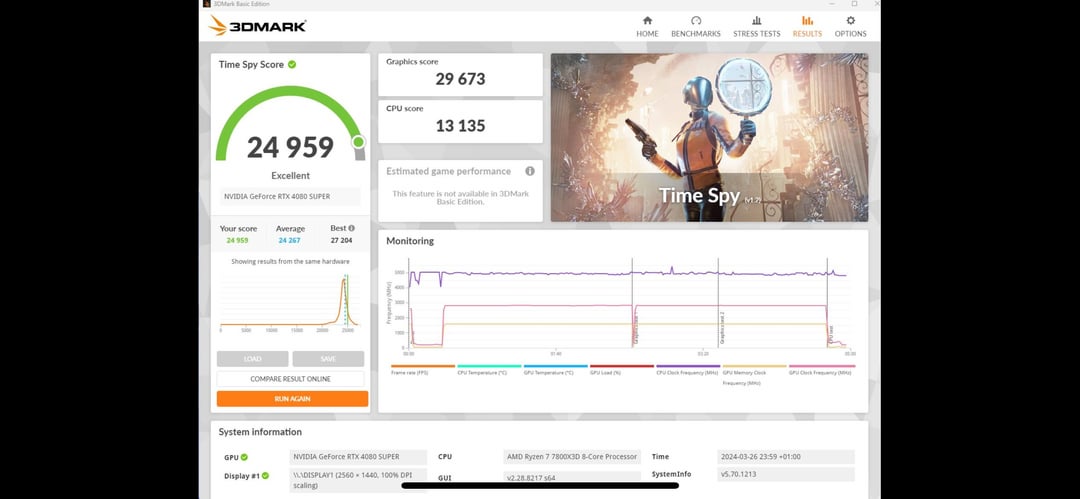The width and height of the screenshot is (1080, 499).
Task: Click the green dot on the score gauge
Action: point(358,142)
